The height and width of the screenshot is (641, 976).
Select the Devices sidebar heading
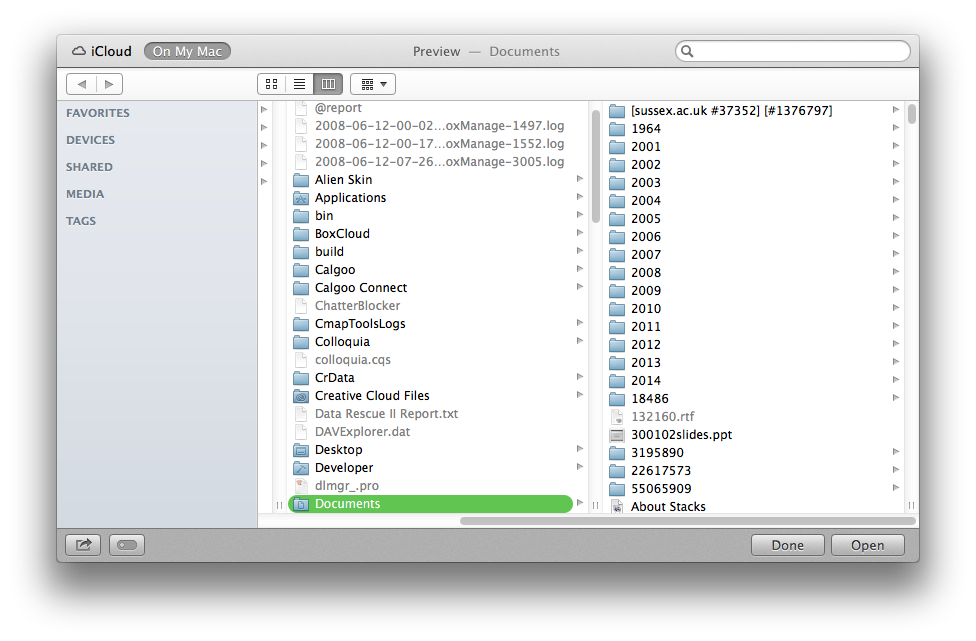point(90,140)
